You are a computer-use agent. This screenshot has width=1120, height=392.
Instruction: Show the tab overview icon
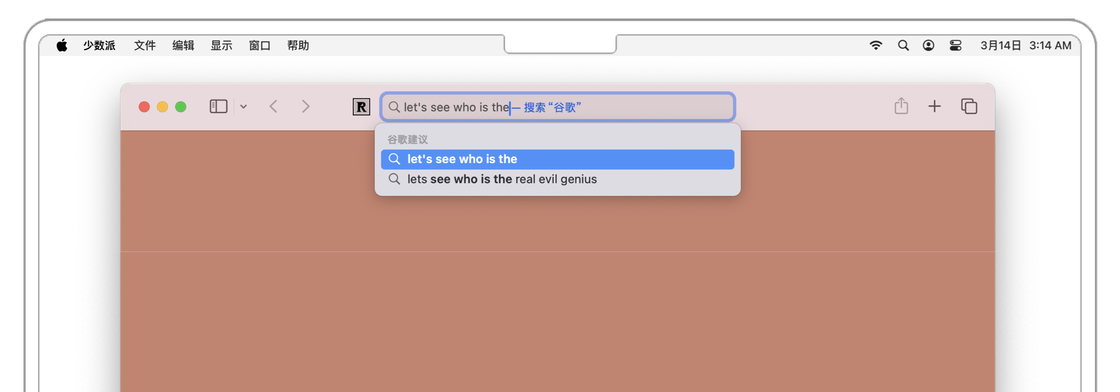tap(969, 106)
